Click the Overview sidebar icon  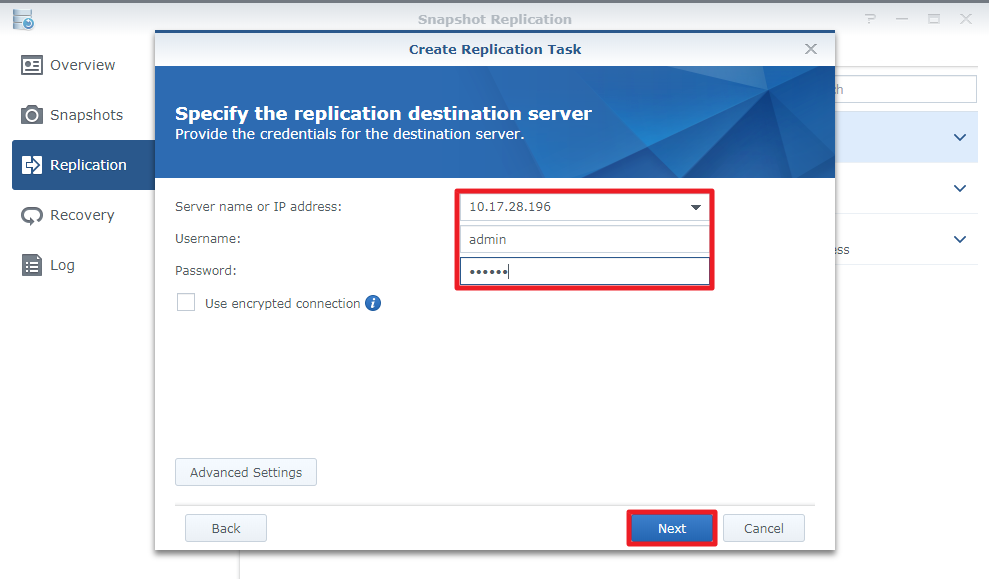point(32,65)
